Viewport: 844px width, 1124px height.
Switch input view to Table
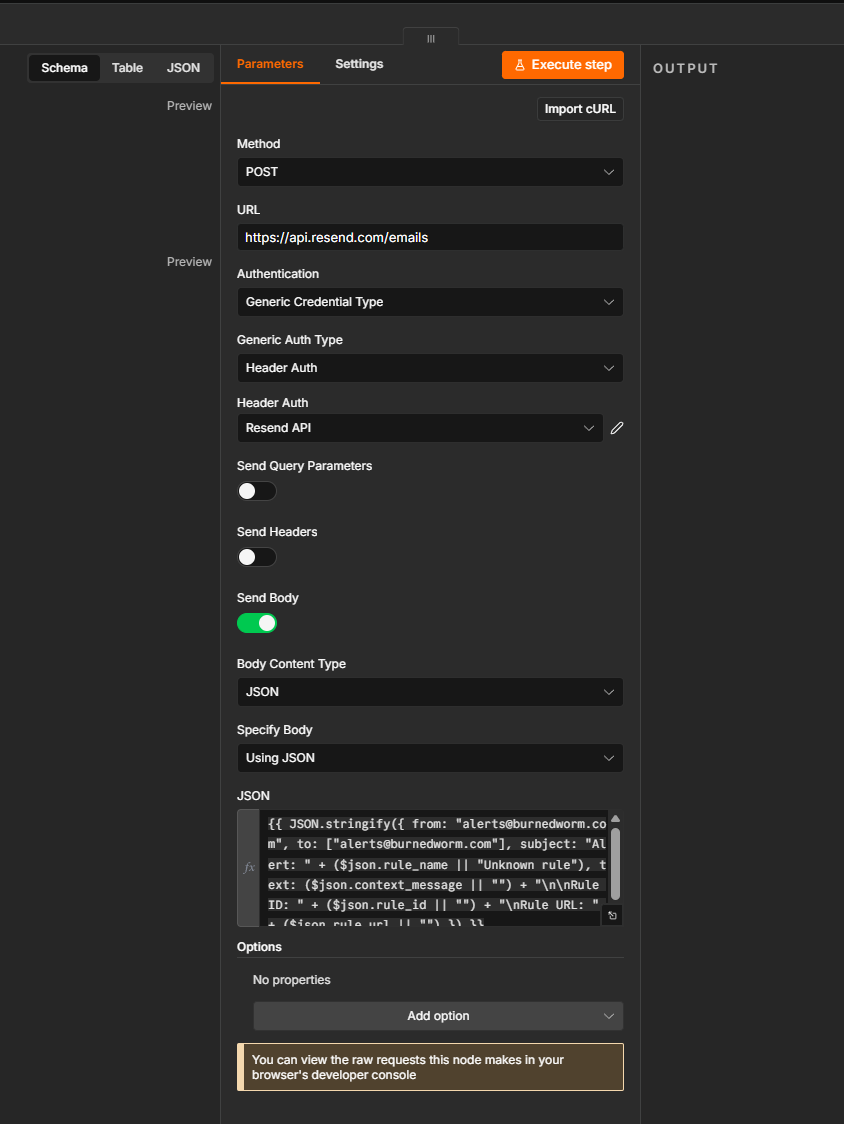click(127, 68)
